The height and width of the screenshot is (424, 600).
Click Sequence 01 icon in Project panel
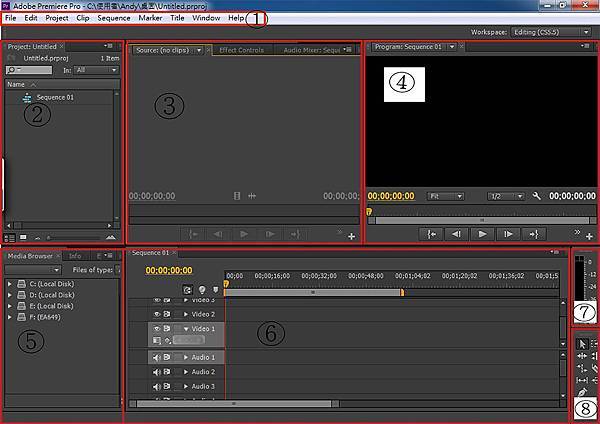pos(27,98)
